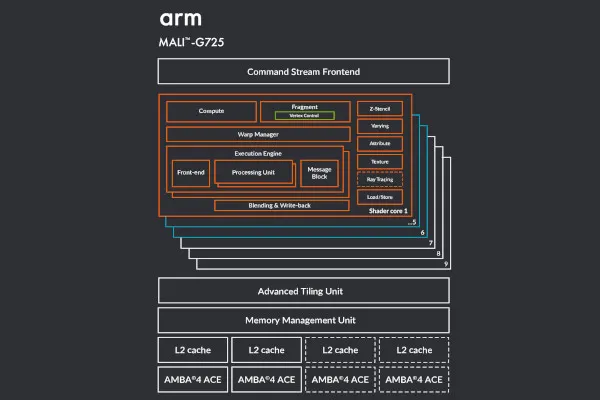
Task: Click the arm logo
Action: [178, 19]
